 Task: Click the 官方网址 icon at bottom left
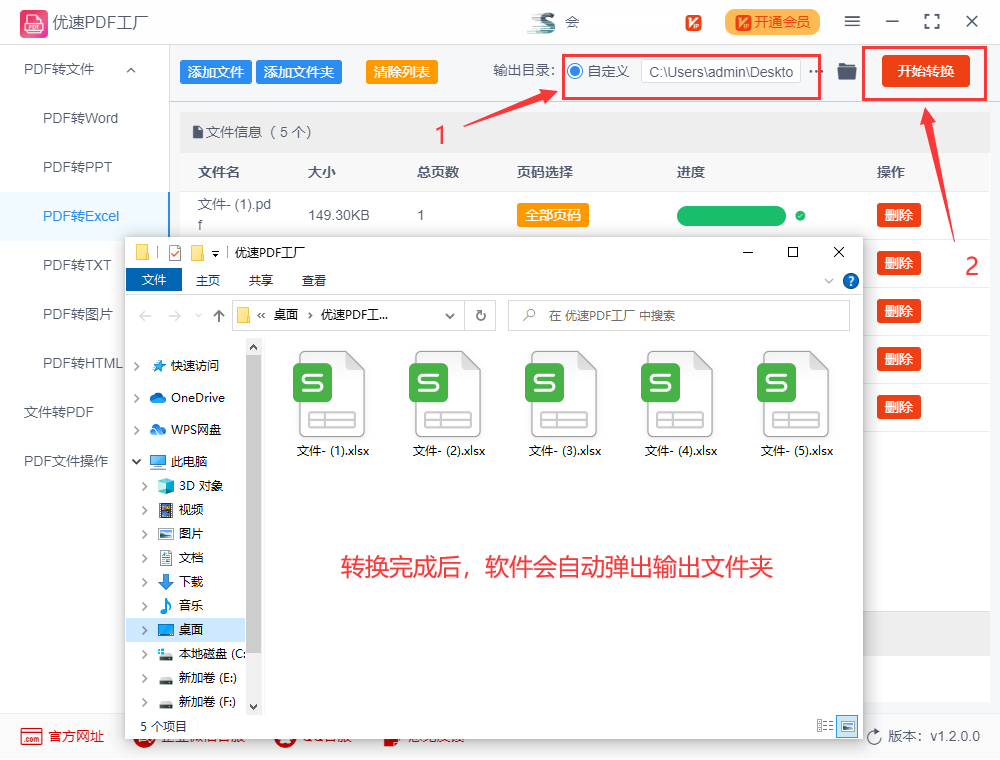[x=33, y=736]
